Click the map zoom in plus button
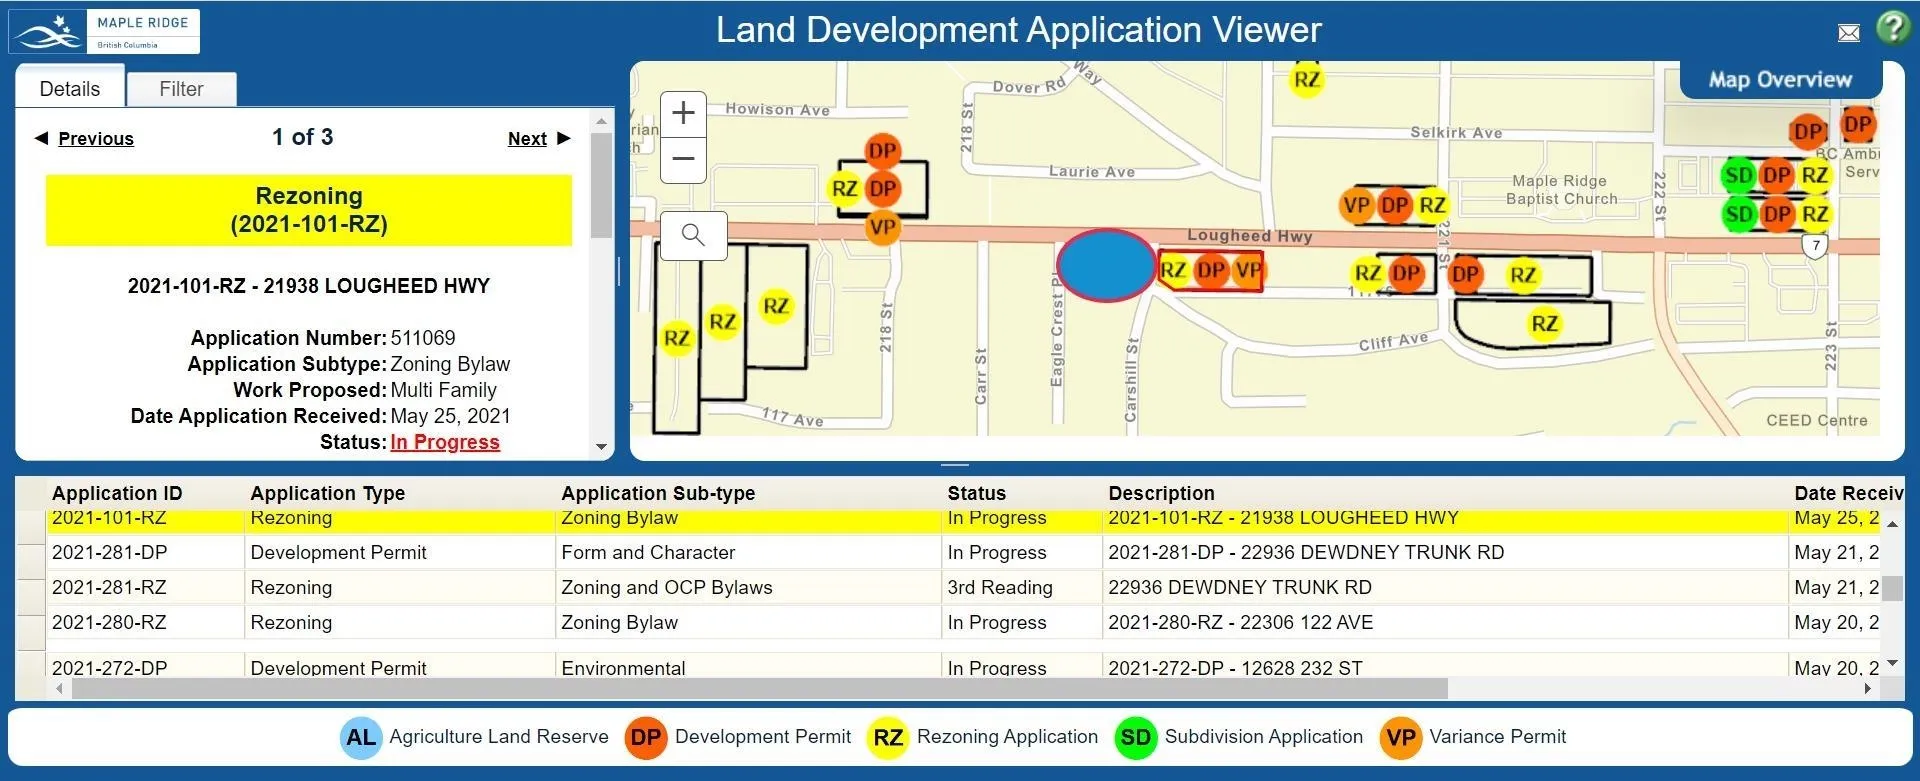 click(683, 113)
